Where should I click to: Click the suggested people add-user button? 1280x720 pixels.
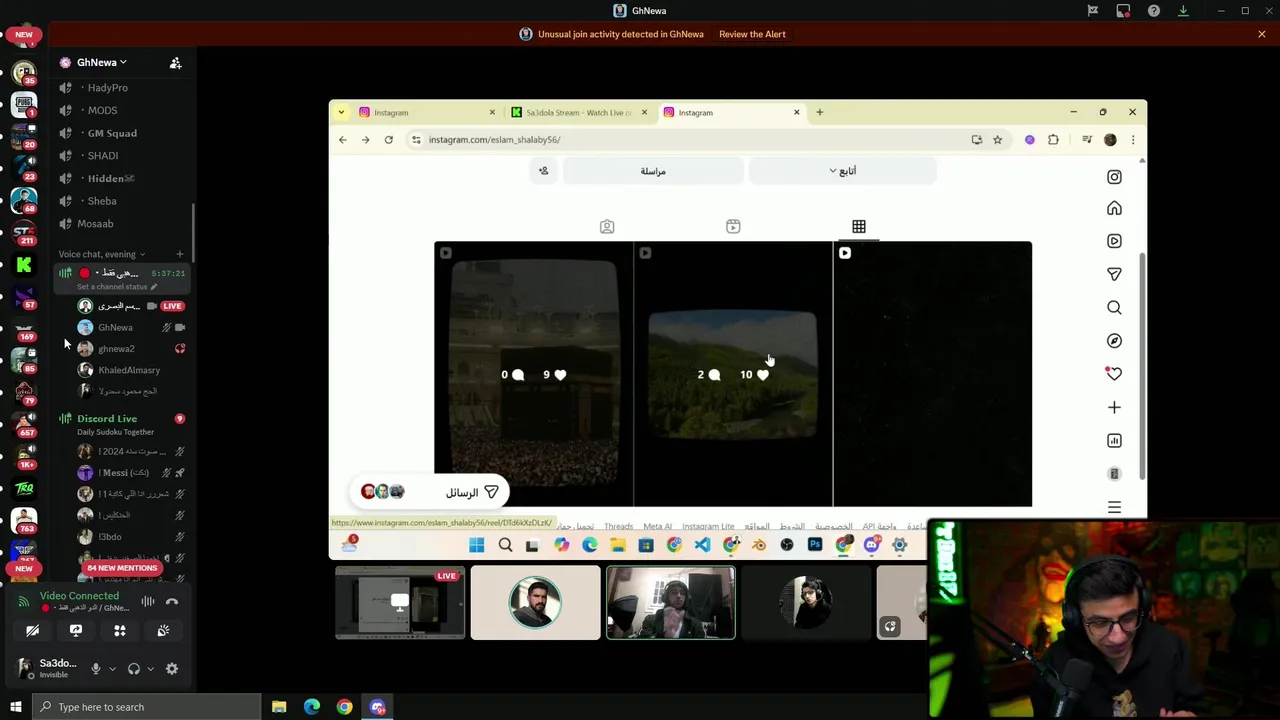coord(544,171)
